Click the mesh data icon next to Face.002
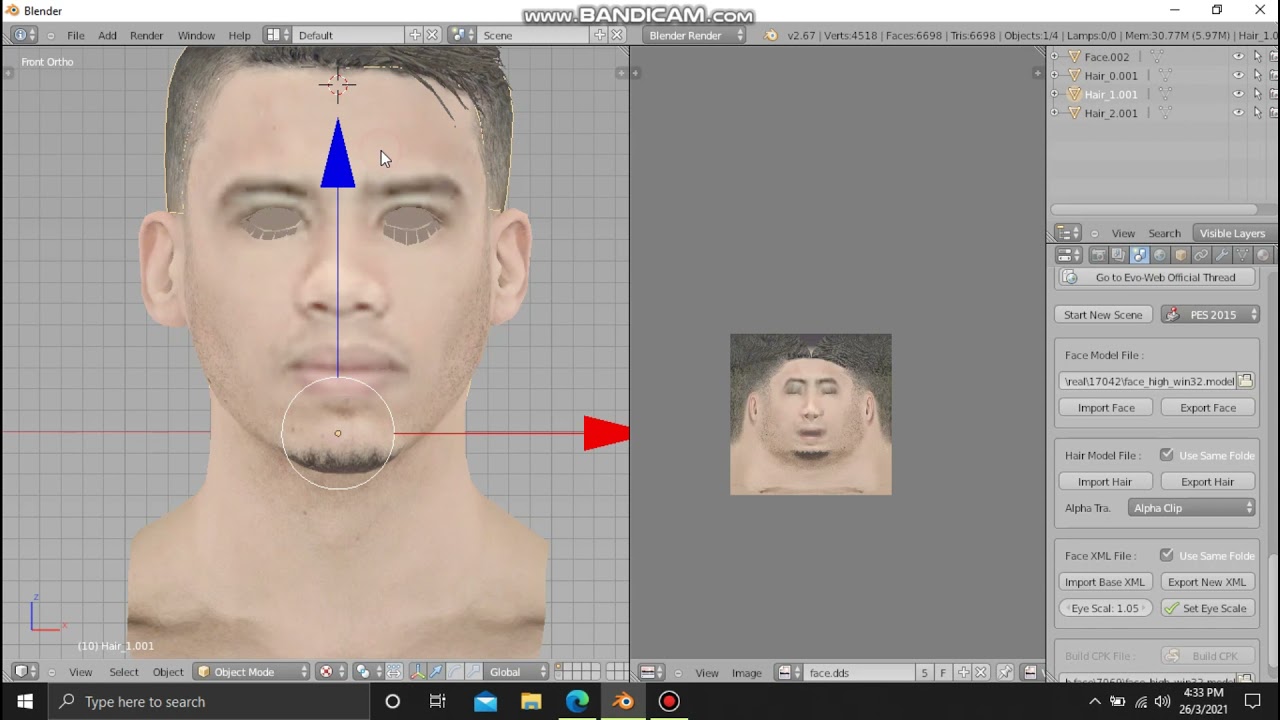1280x720 pixels. click(1157, 57)
